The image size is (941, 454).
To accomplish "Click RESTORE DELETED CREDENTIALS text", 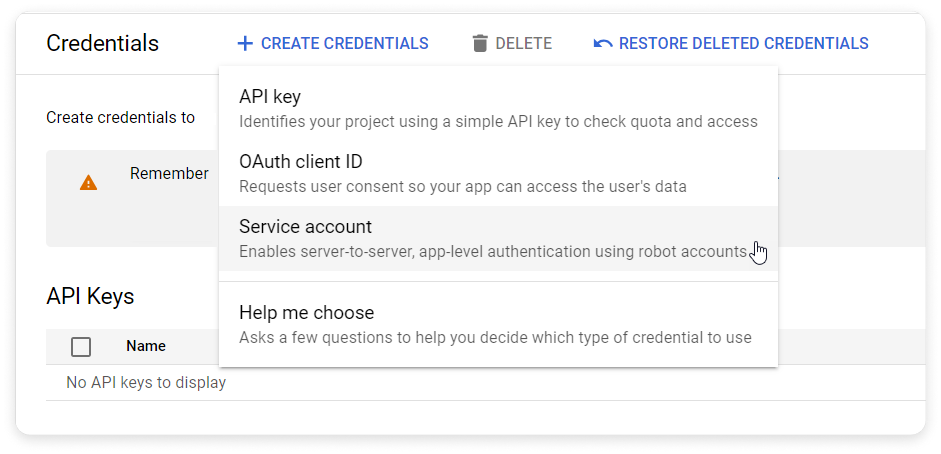I will click(x=744, y=43).
